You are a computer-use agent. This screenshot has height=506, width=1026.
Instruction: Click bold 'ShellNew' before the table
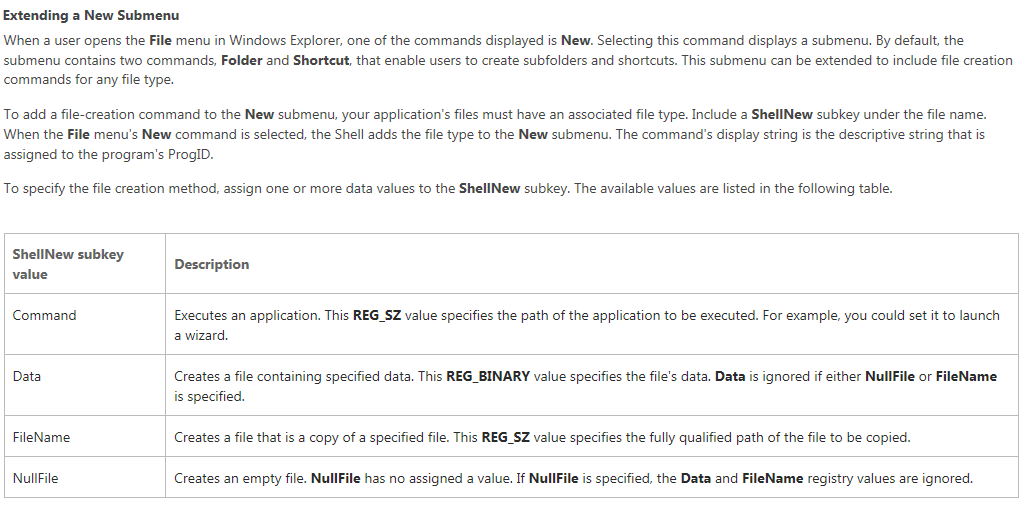(x=489, y=189)
